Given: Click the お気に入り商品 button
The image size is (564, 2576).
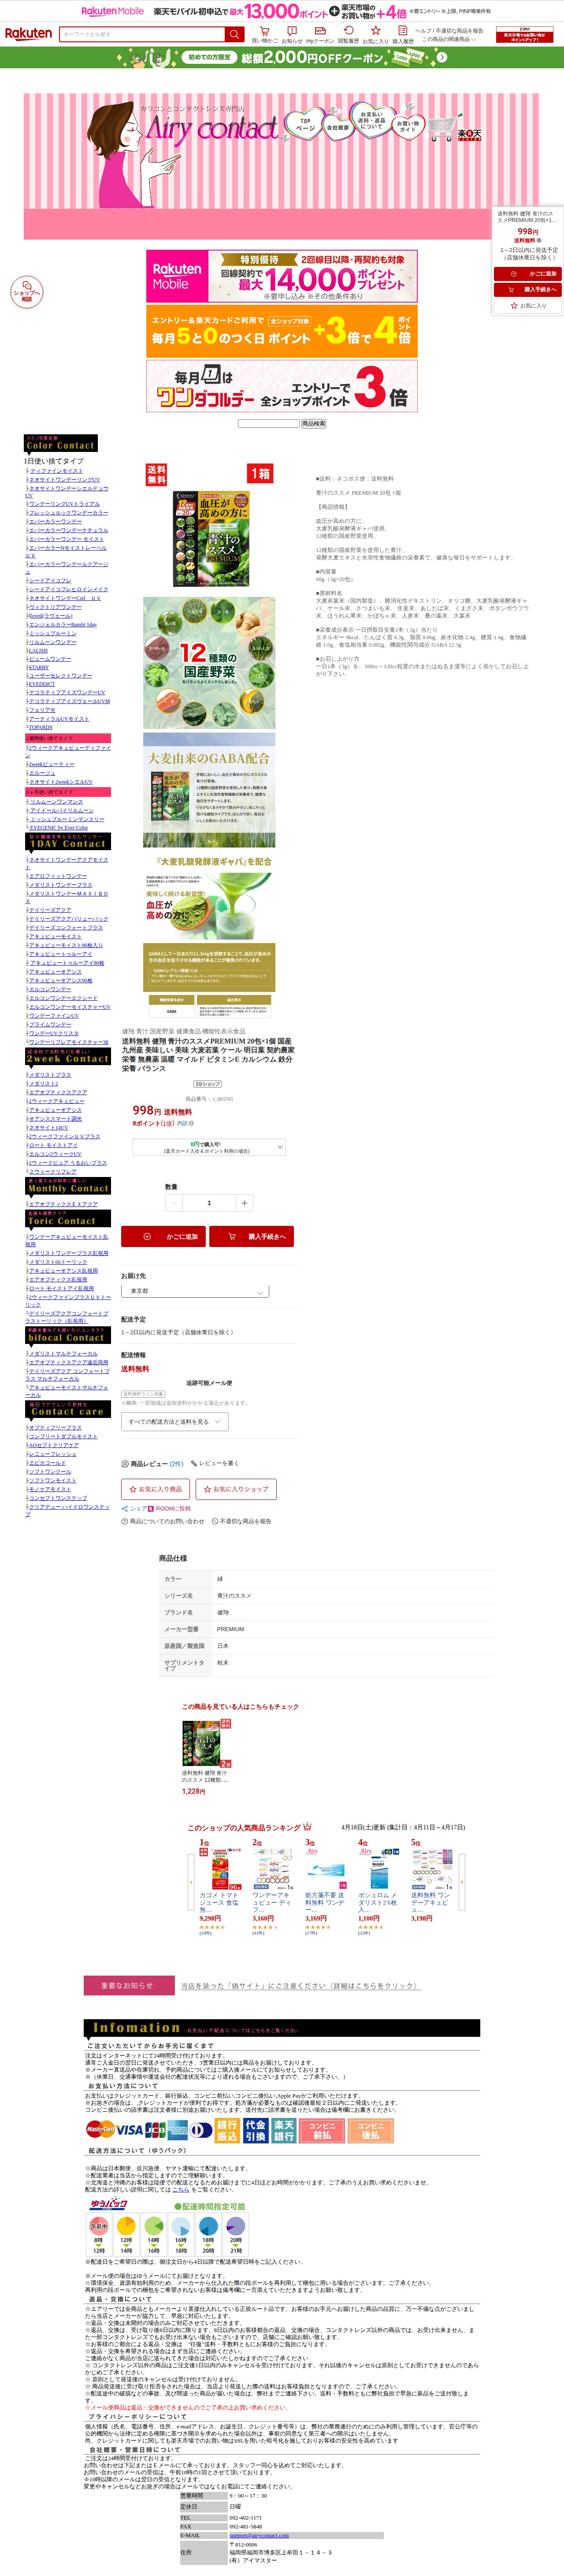Looking at the screenshot, I should pyautogui.click(x=155, y=1489).
